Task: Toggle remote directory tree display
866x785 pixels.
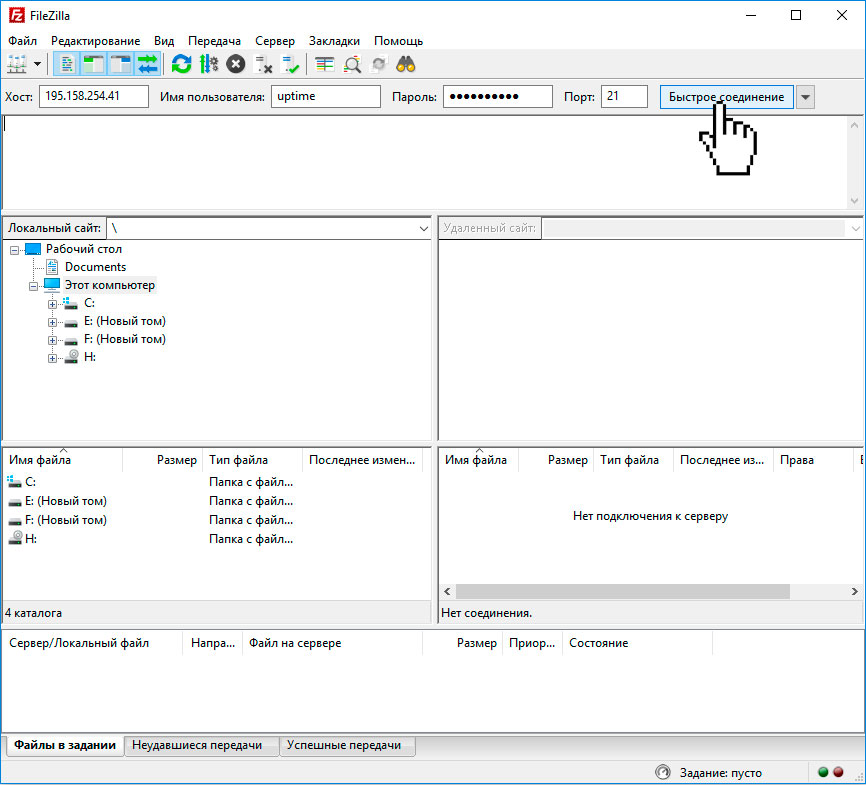Action: [x=120, y=65]
